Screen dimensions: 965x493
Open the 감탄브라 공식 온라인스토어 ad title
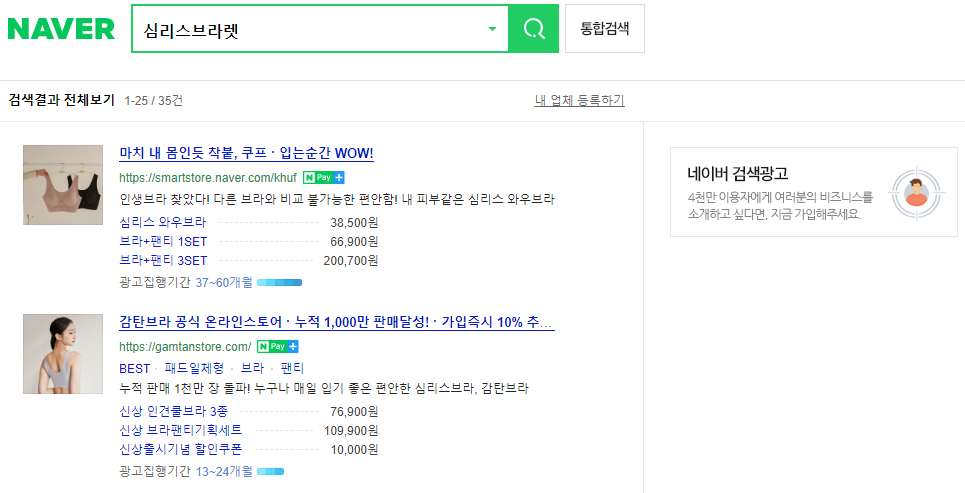(337, 323)
